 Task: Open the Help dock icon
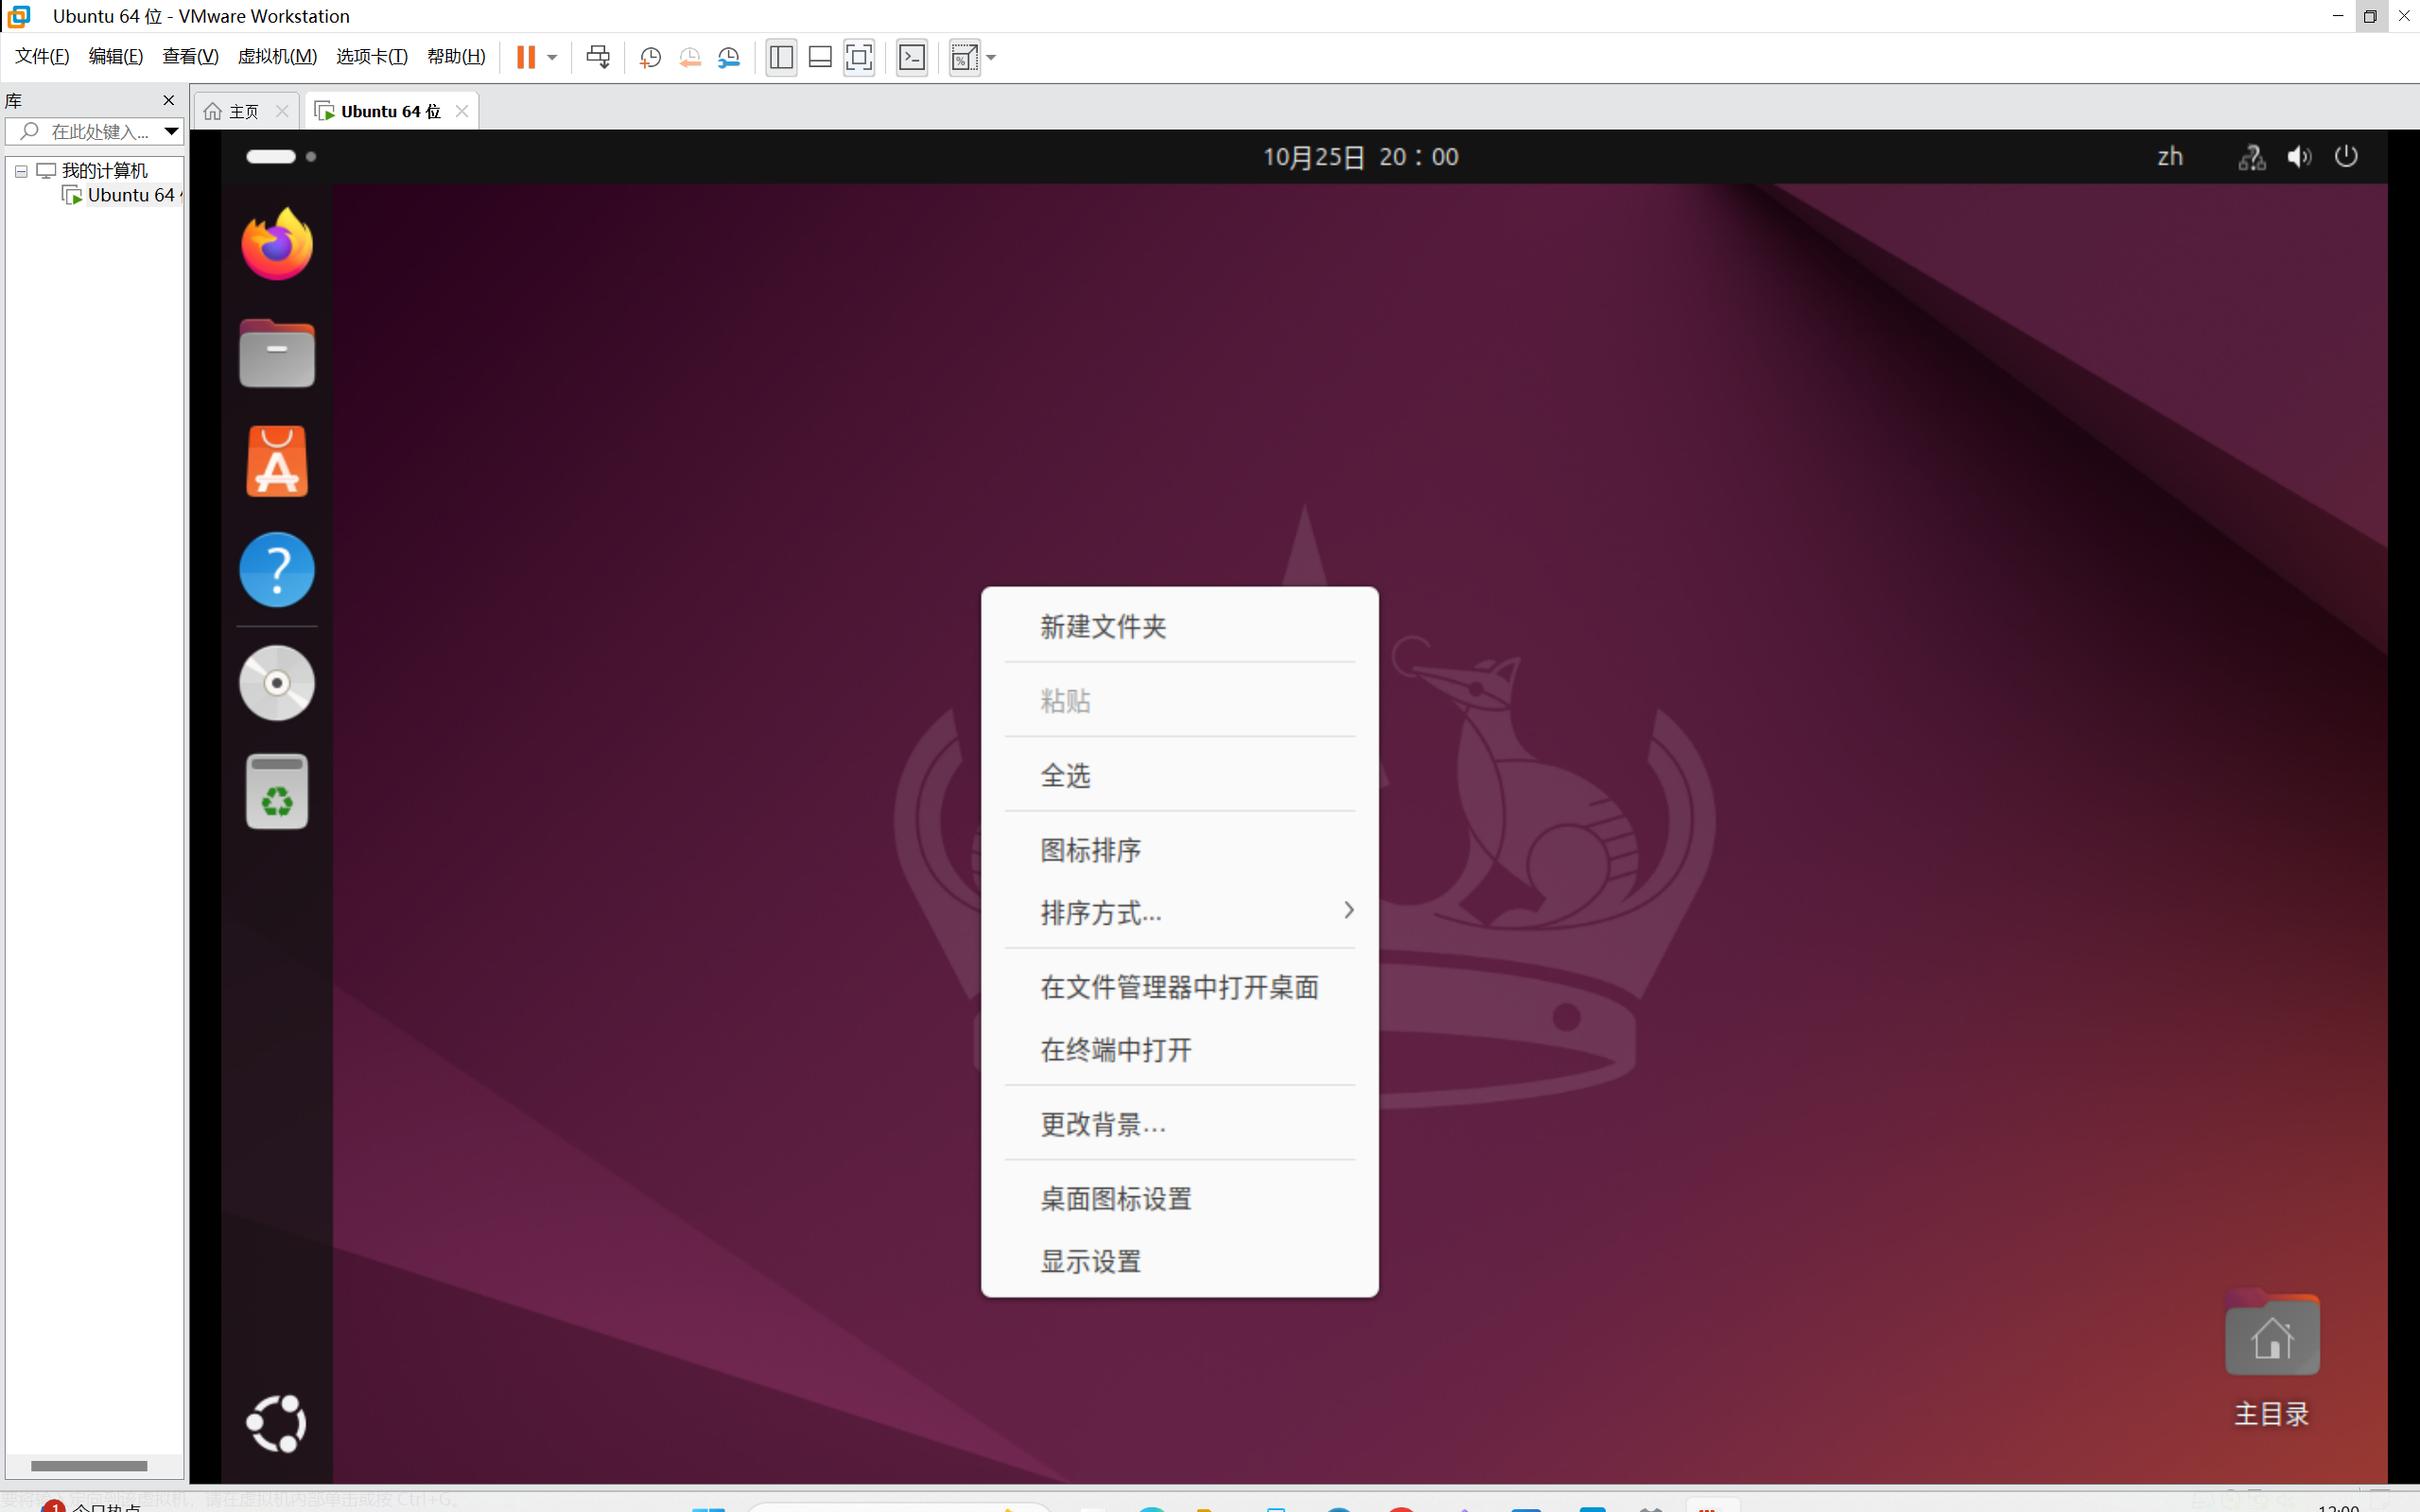[x=277, y=570]
